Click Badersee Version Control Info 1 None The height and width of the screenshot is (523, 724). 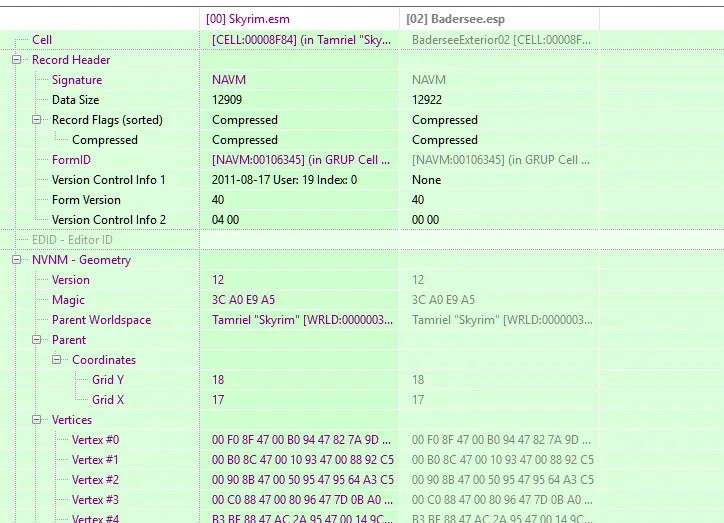coord(426,180)
